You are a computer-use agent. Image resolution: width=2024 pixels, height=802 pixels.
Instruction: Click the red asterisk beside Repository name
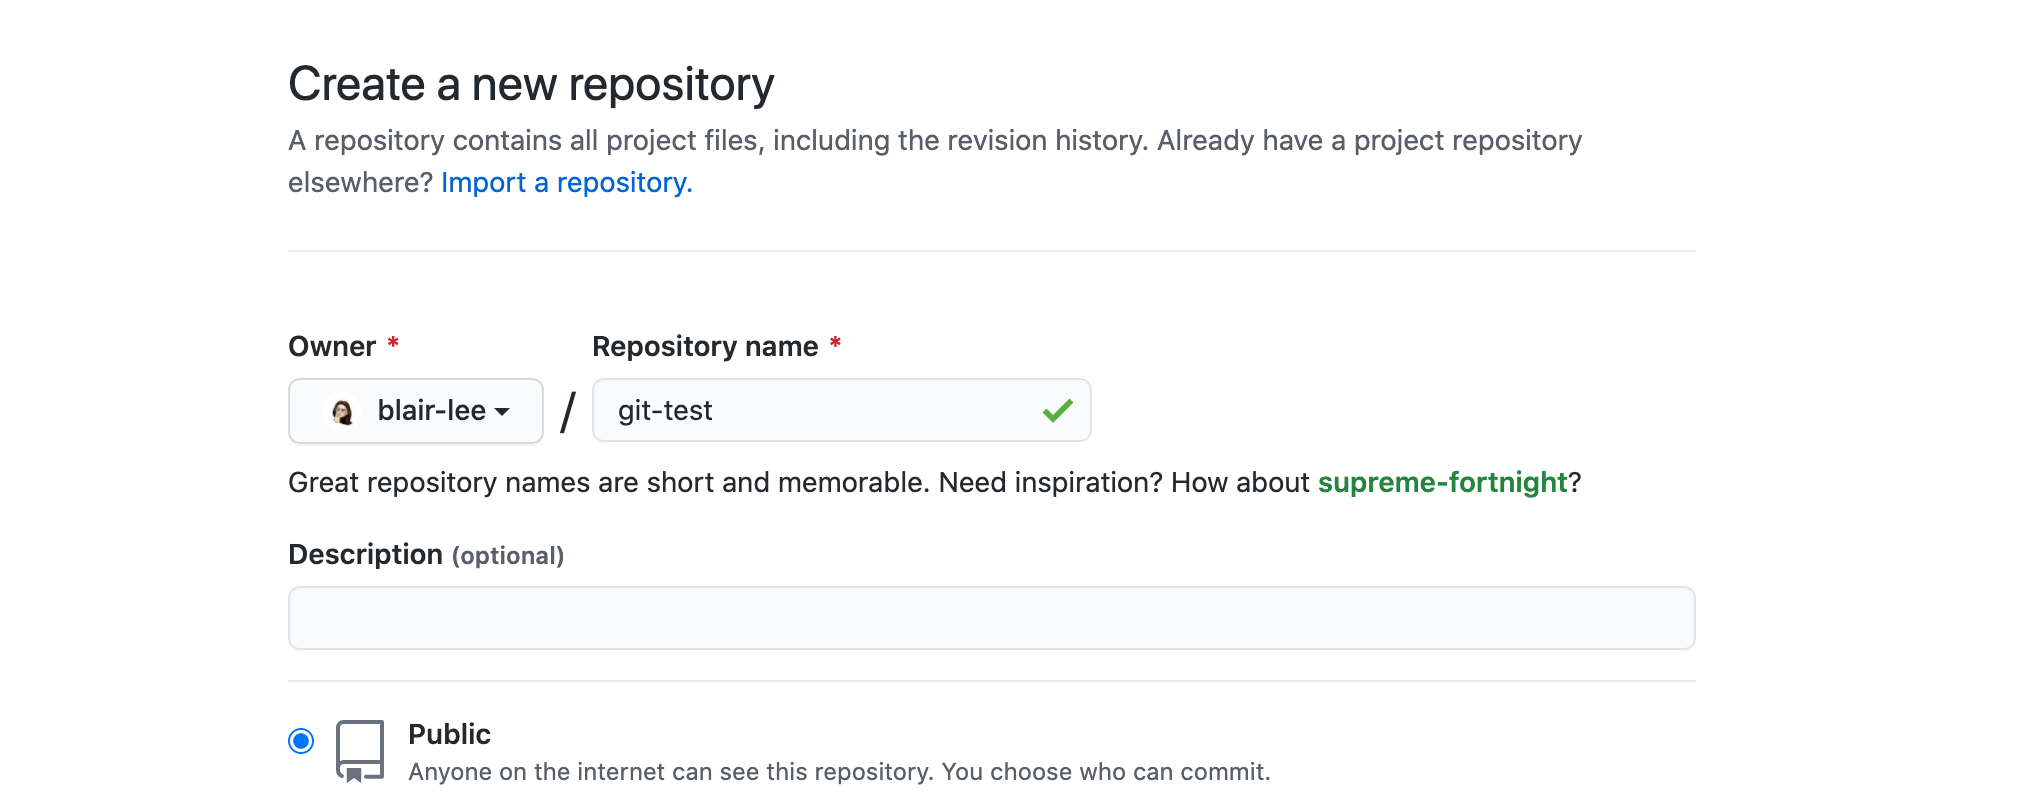[x=835, y=344]
